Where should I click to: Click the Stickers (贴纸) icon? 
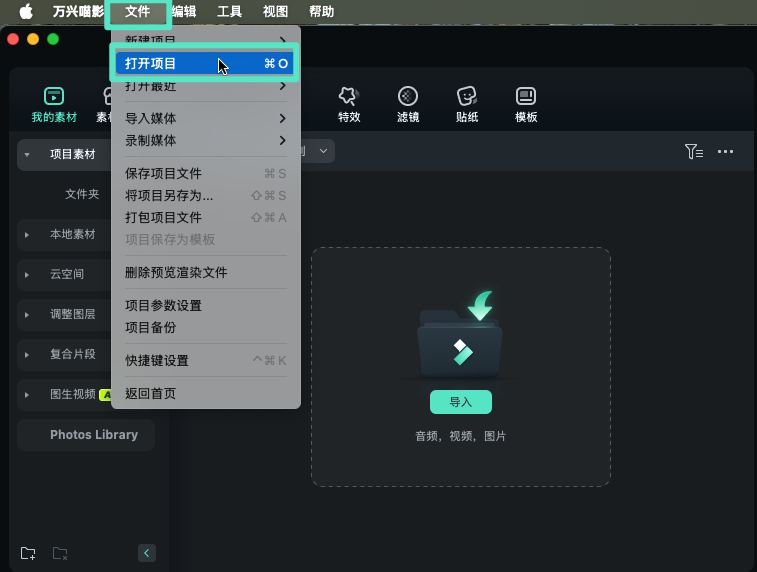[x=466, y=97]
